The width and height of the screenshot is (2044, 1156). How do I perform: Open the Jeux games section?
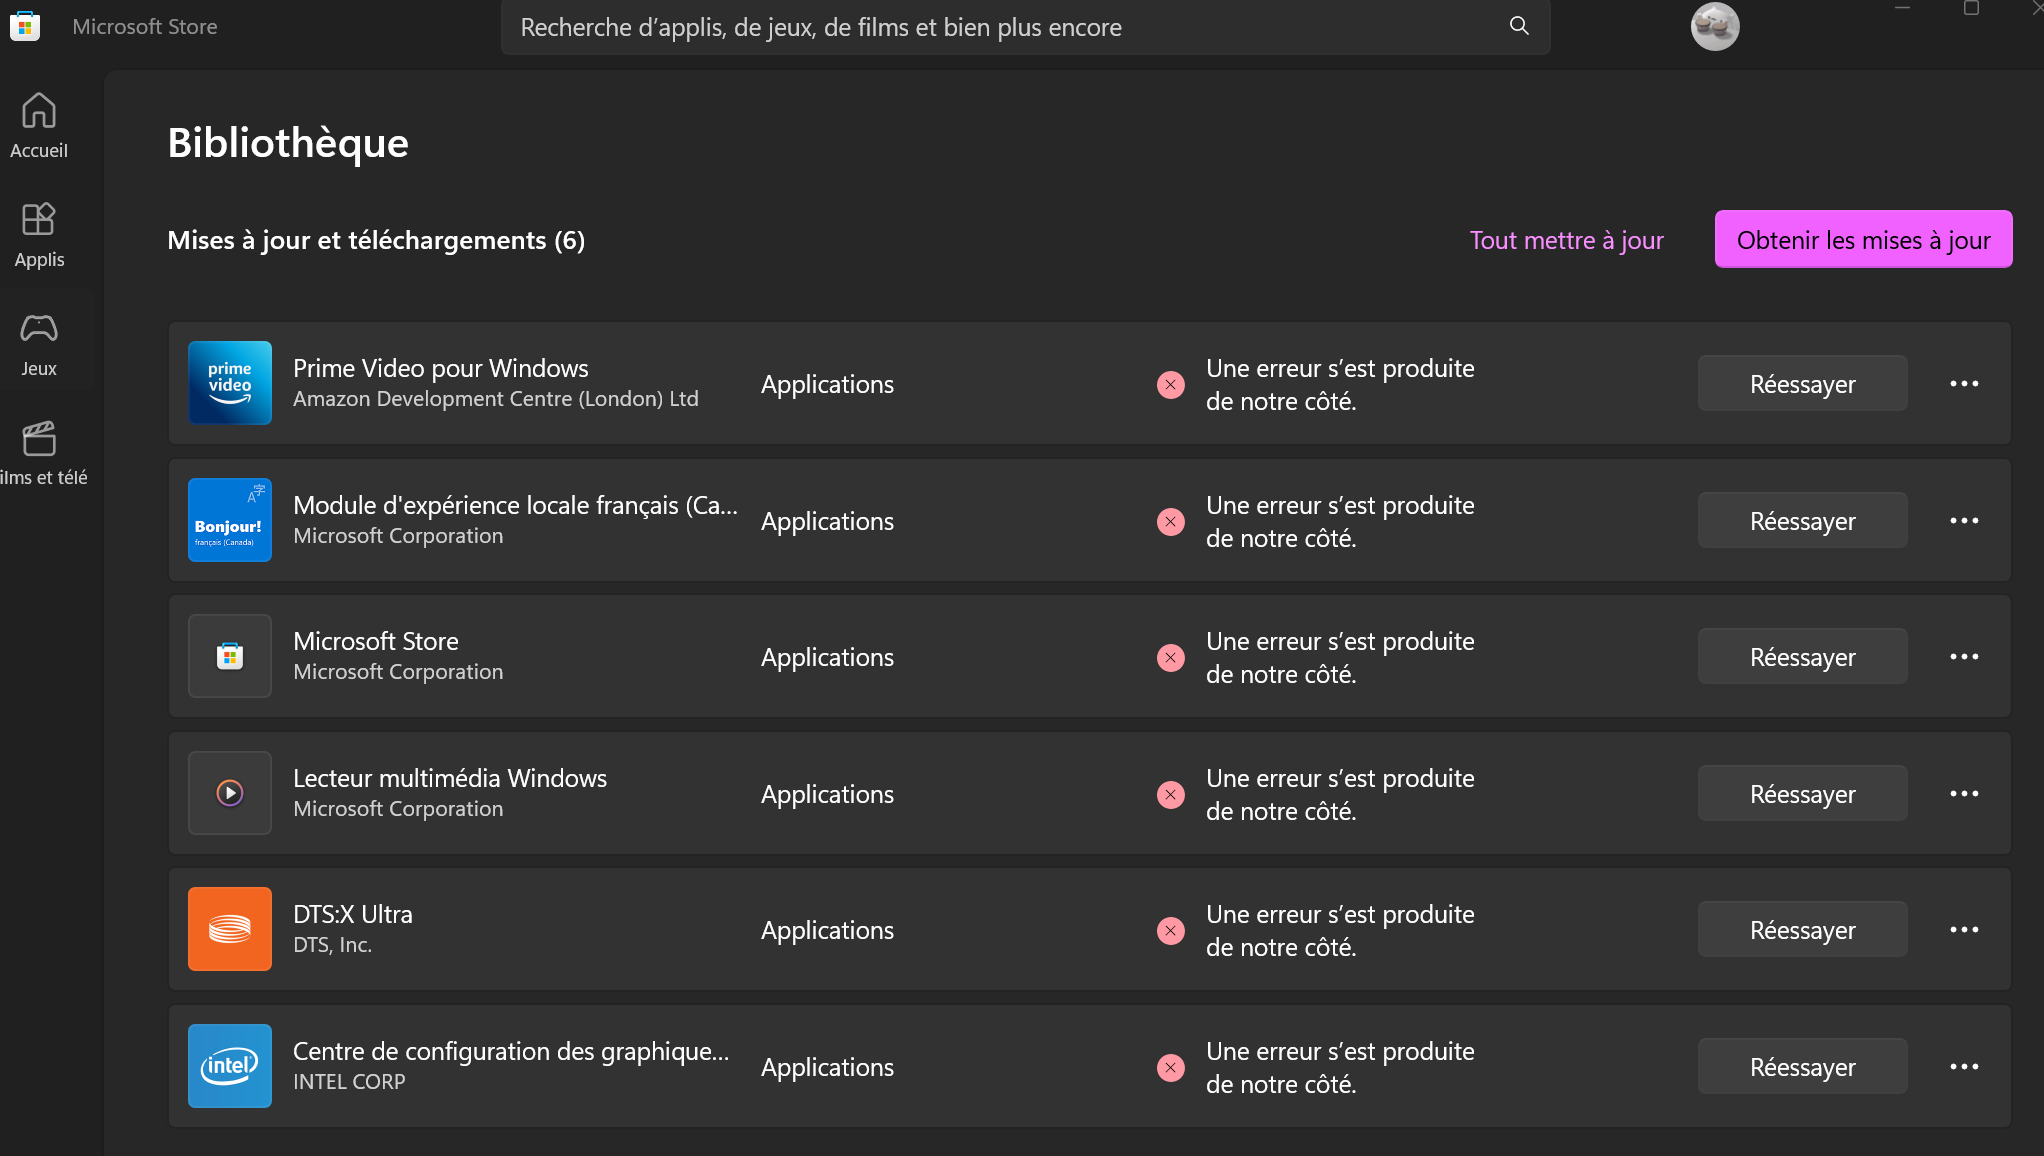click(39, 345)
